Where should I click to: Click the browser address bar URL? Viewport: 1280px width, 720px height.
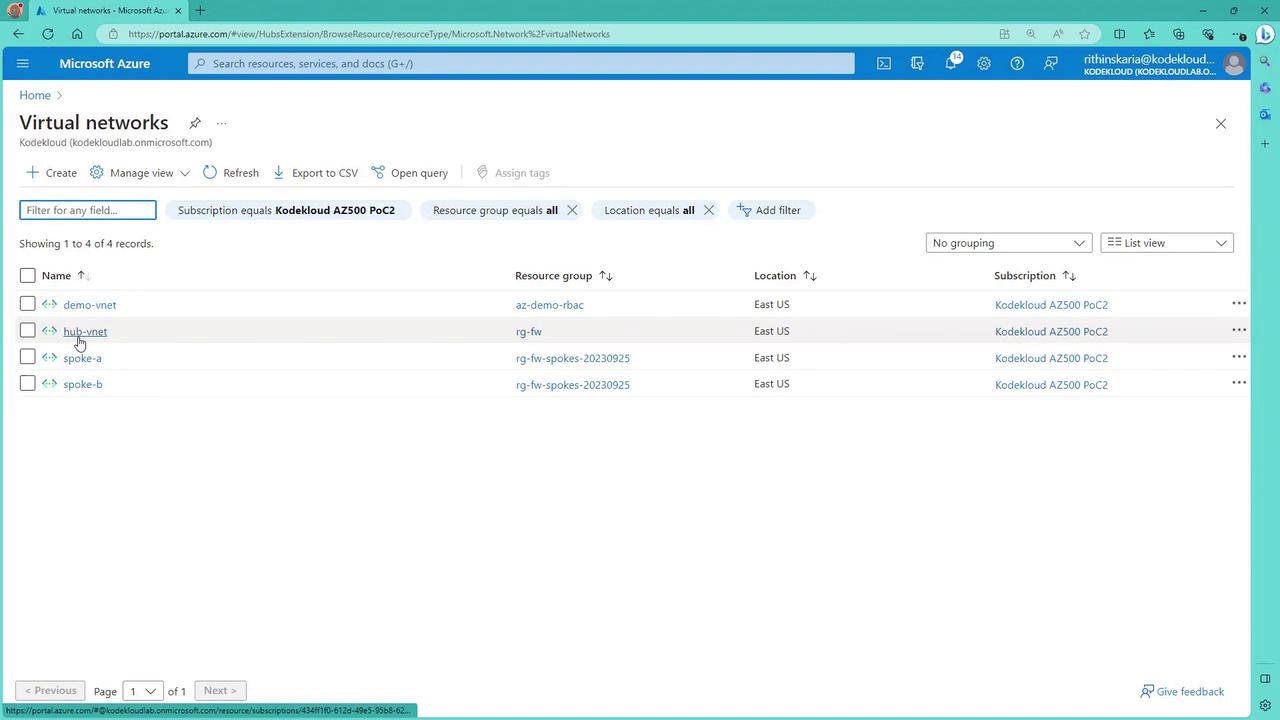pyautogui.click(x=369, y=34)
